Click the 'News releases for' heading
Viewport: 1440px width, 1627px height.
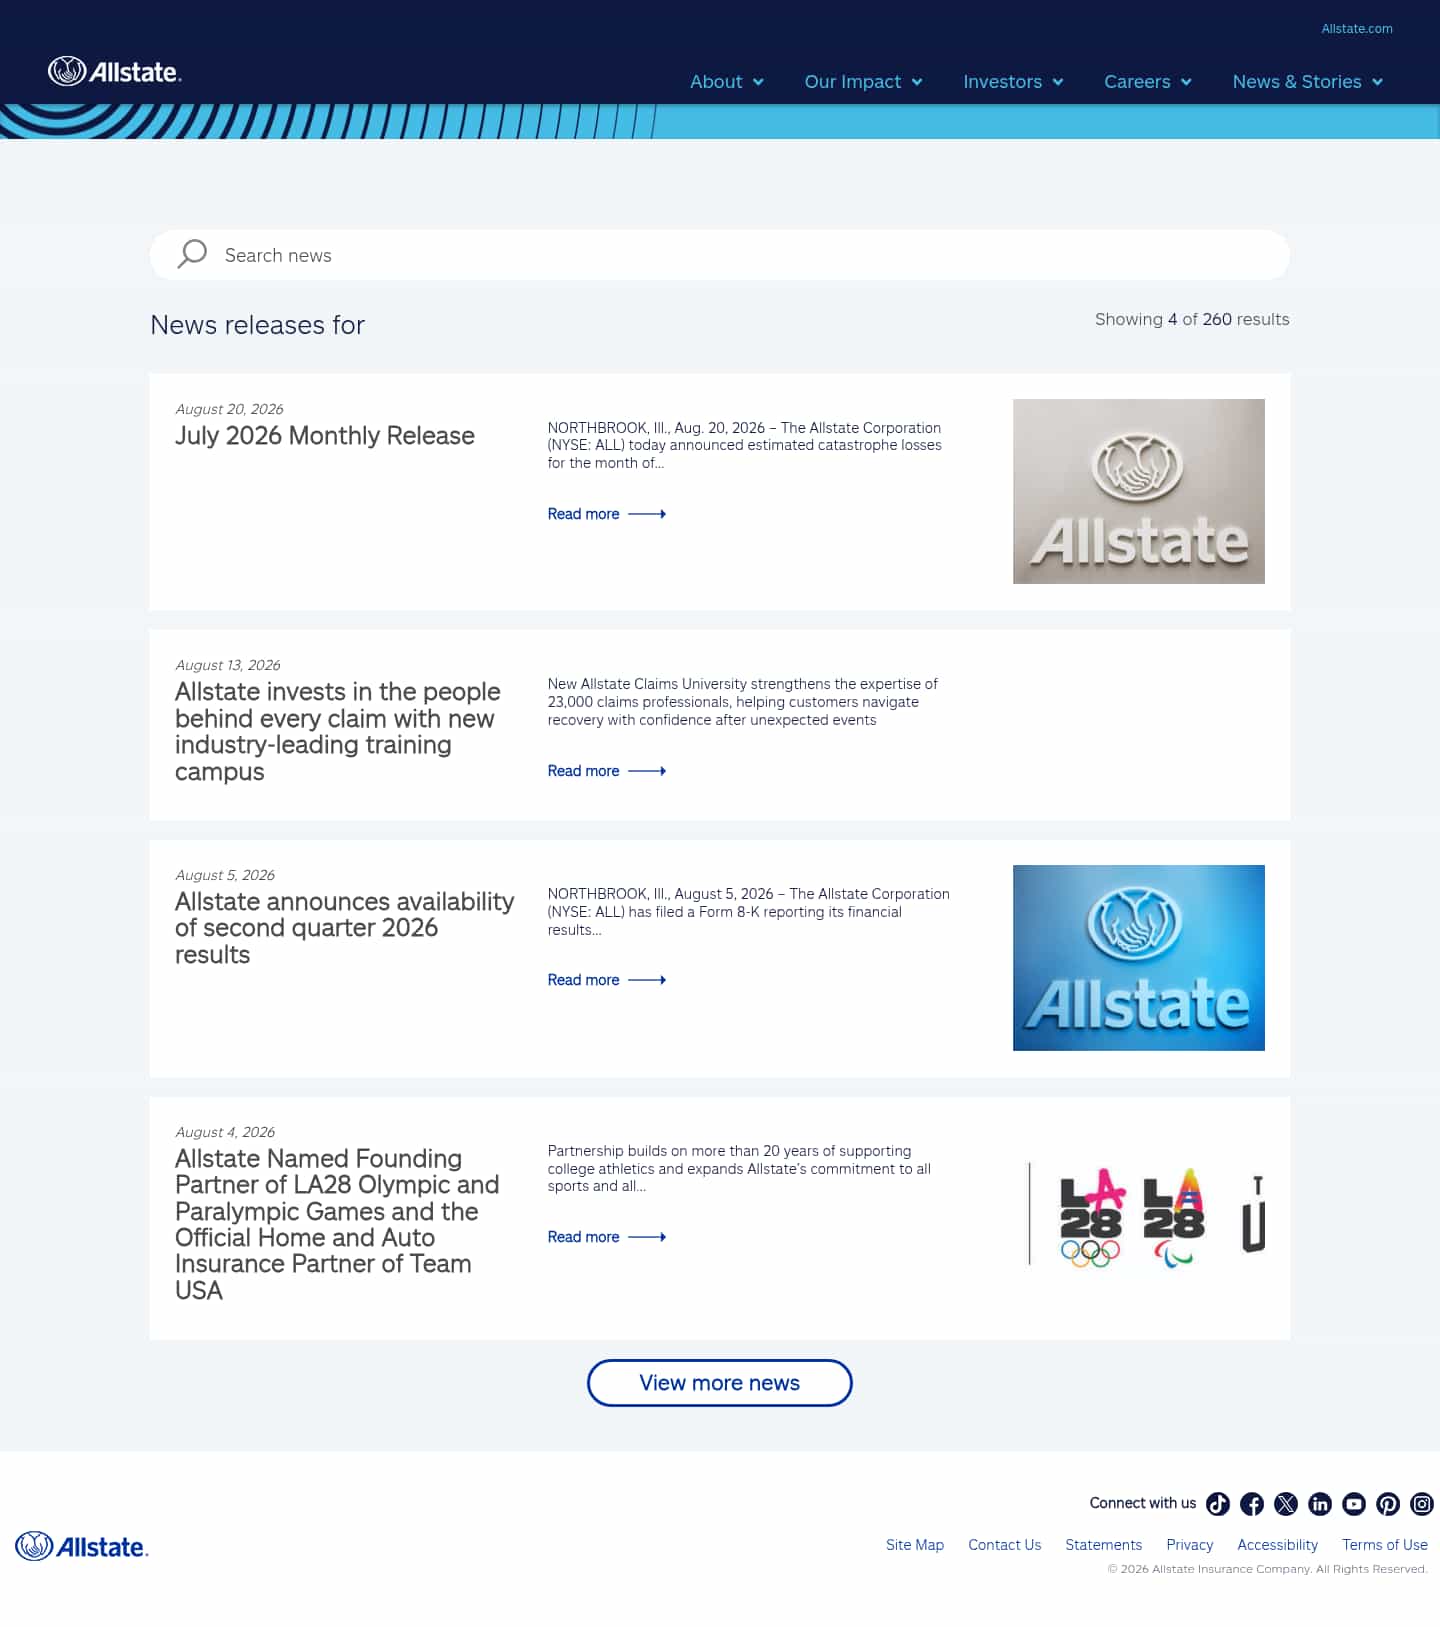coord(258,325)
